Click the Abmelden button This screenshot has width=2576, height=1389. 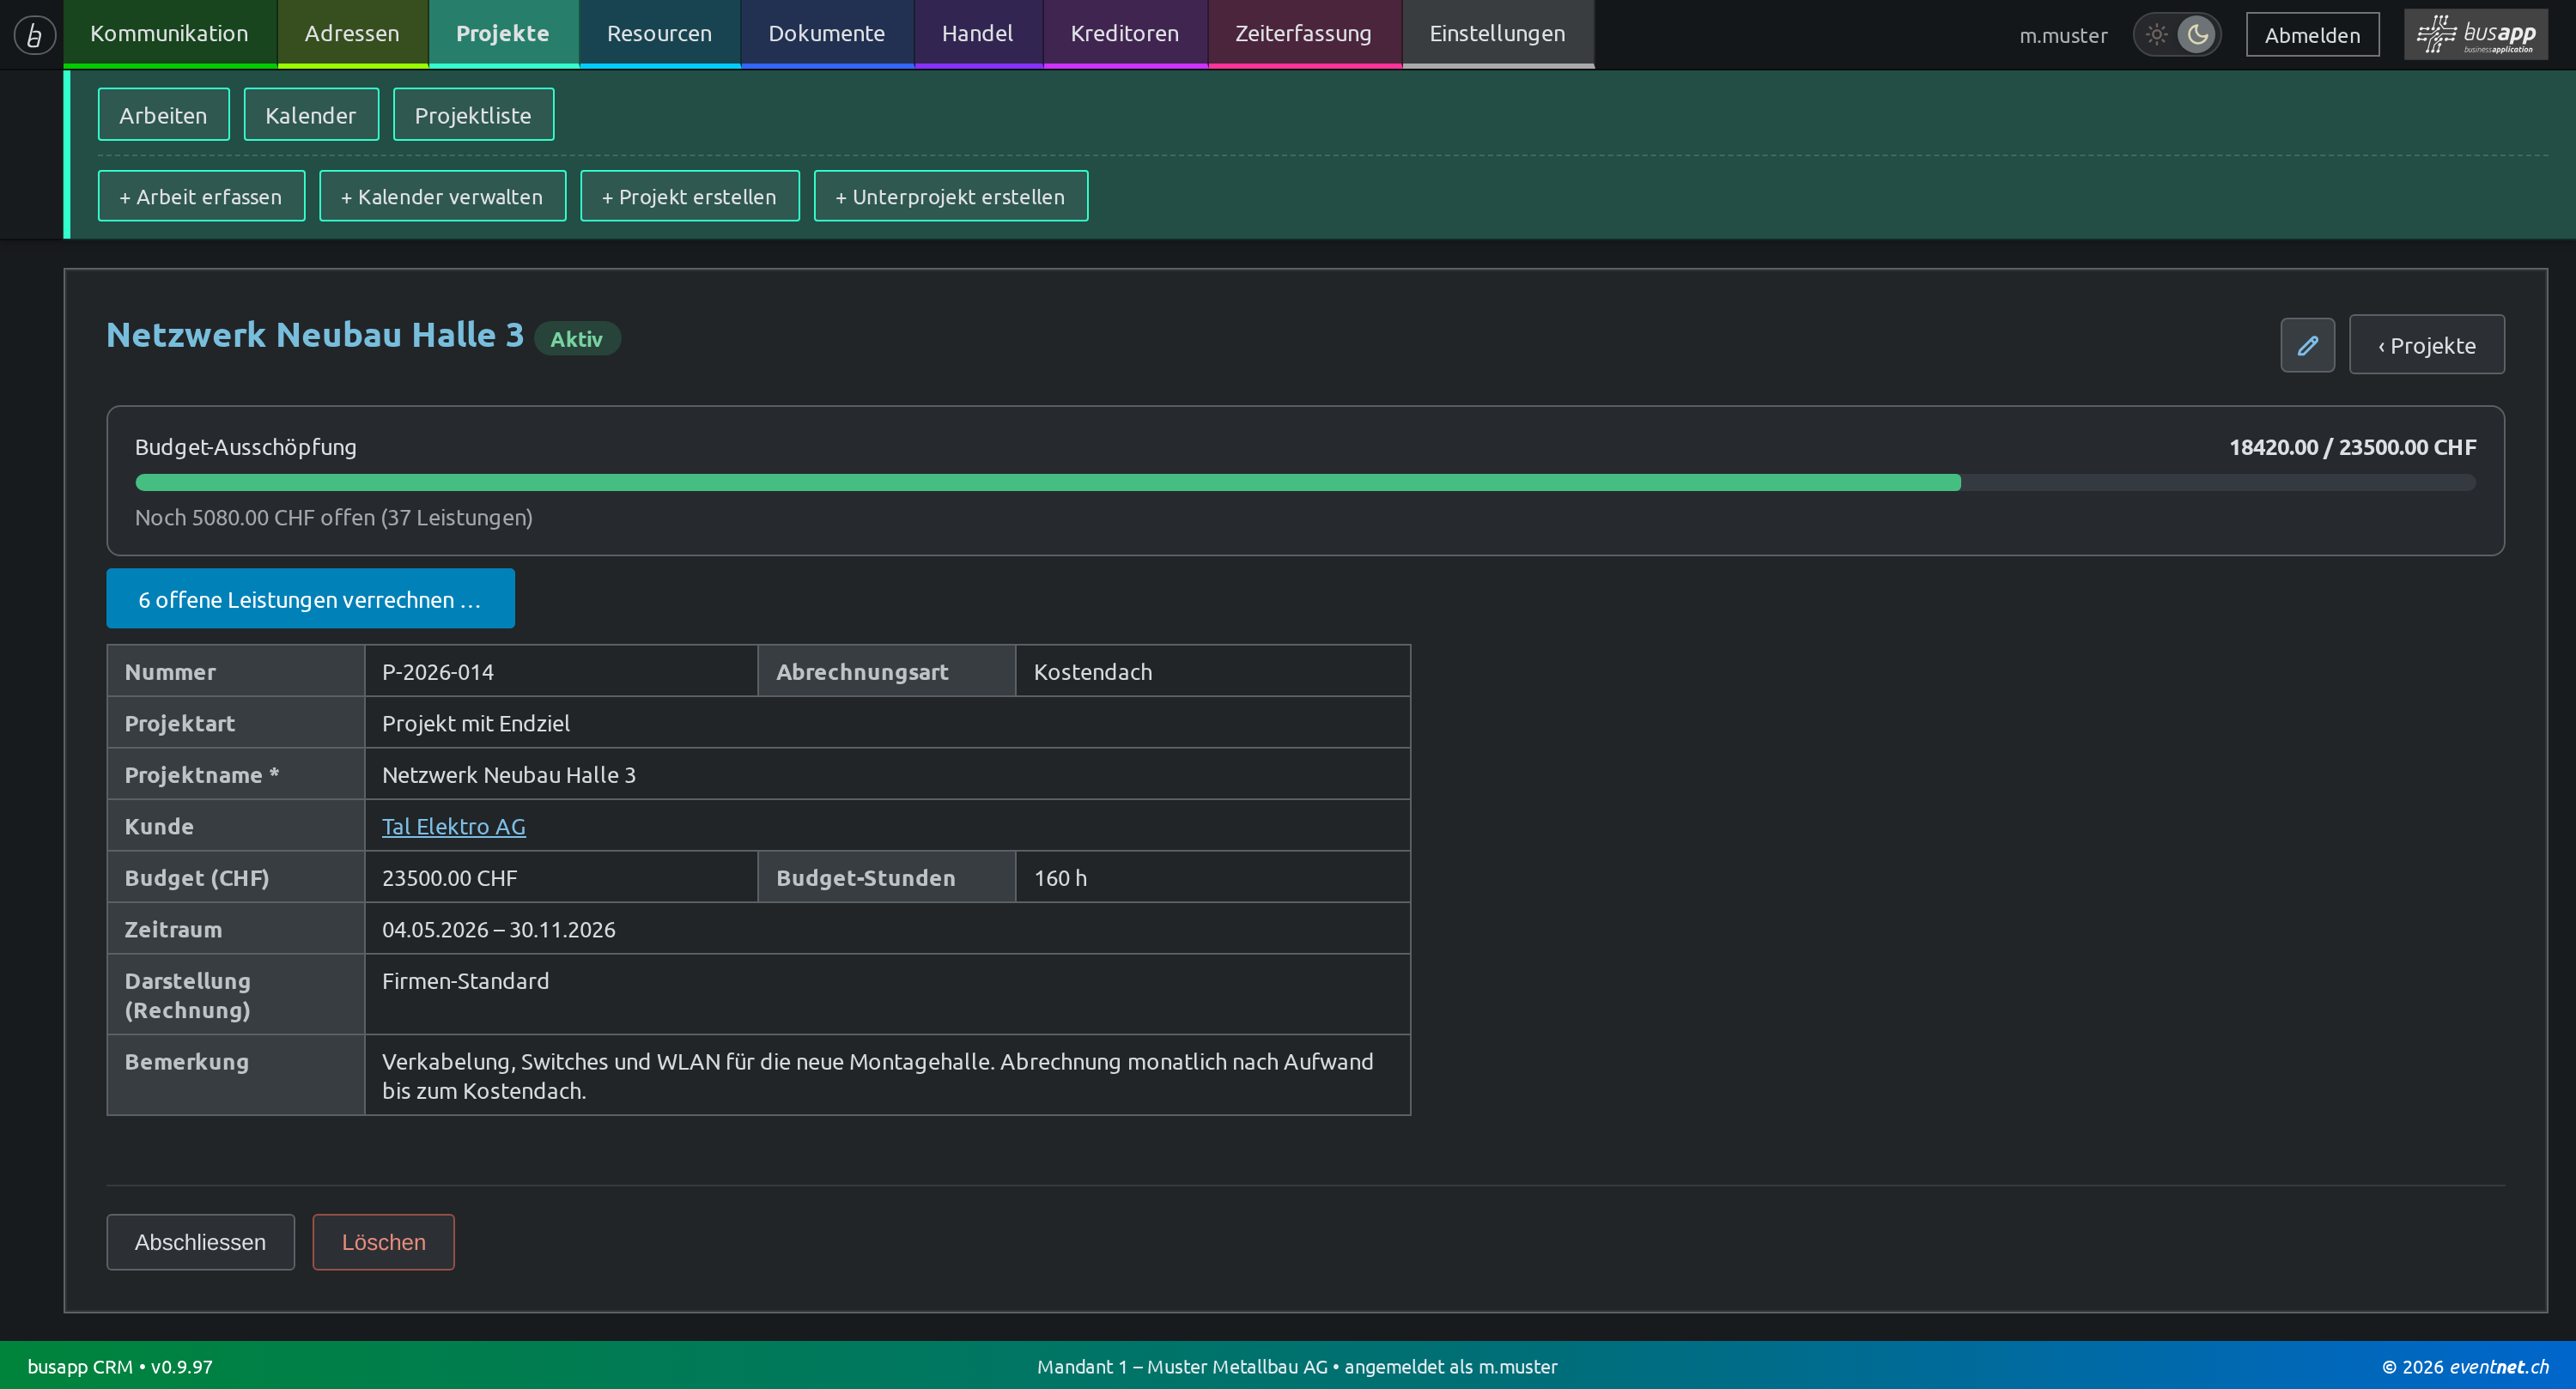coord(2312,35)
